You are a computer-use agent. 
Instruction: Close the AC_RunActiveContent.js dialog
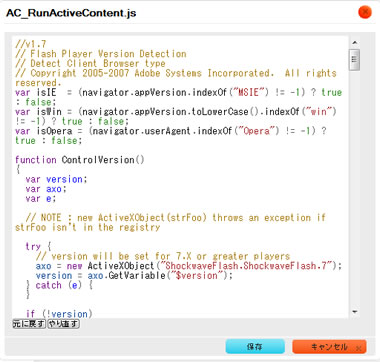tap(365, 13)
